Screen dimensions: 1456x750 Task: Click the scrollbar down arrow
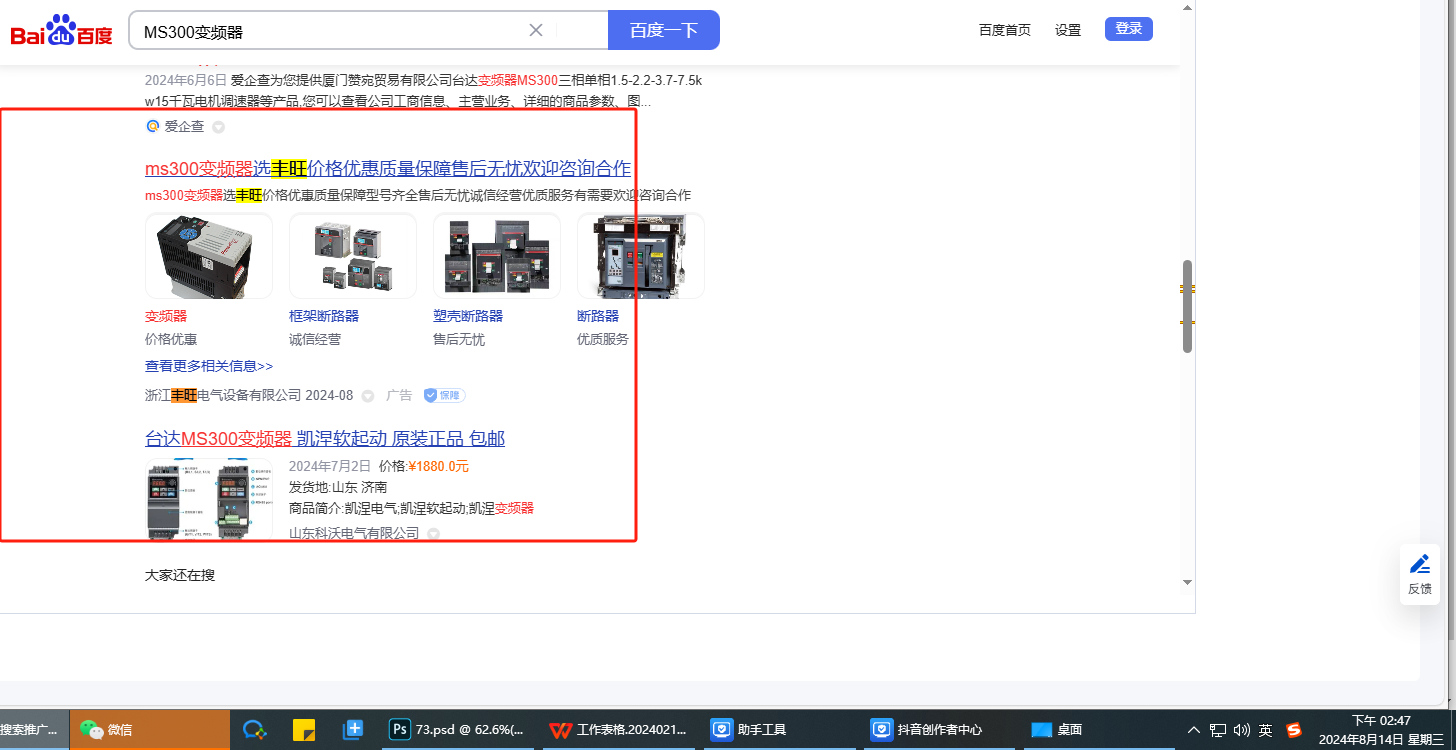1188,582
